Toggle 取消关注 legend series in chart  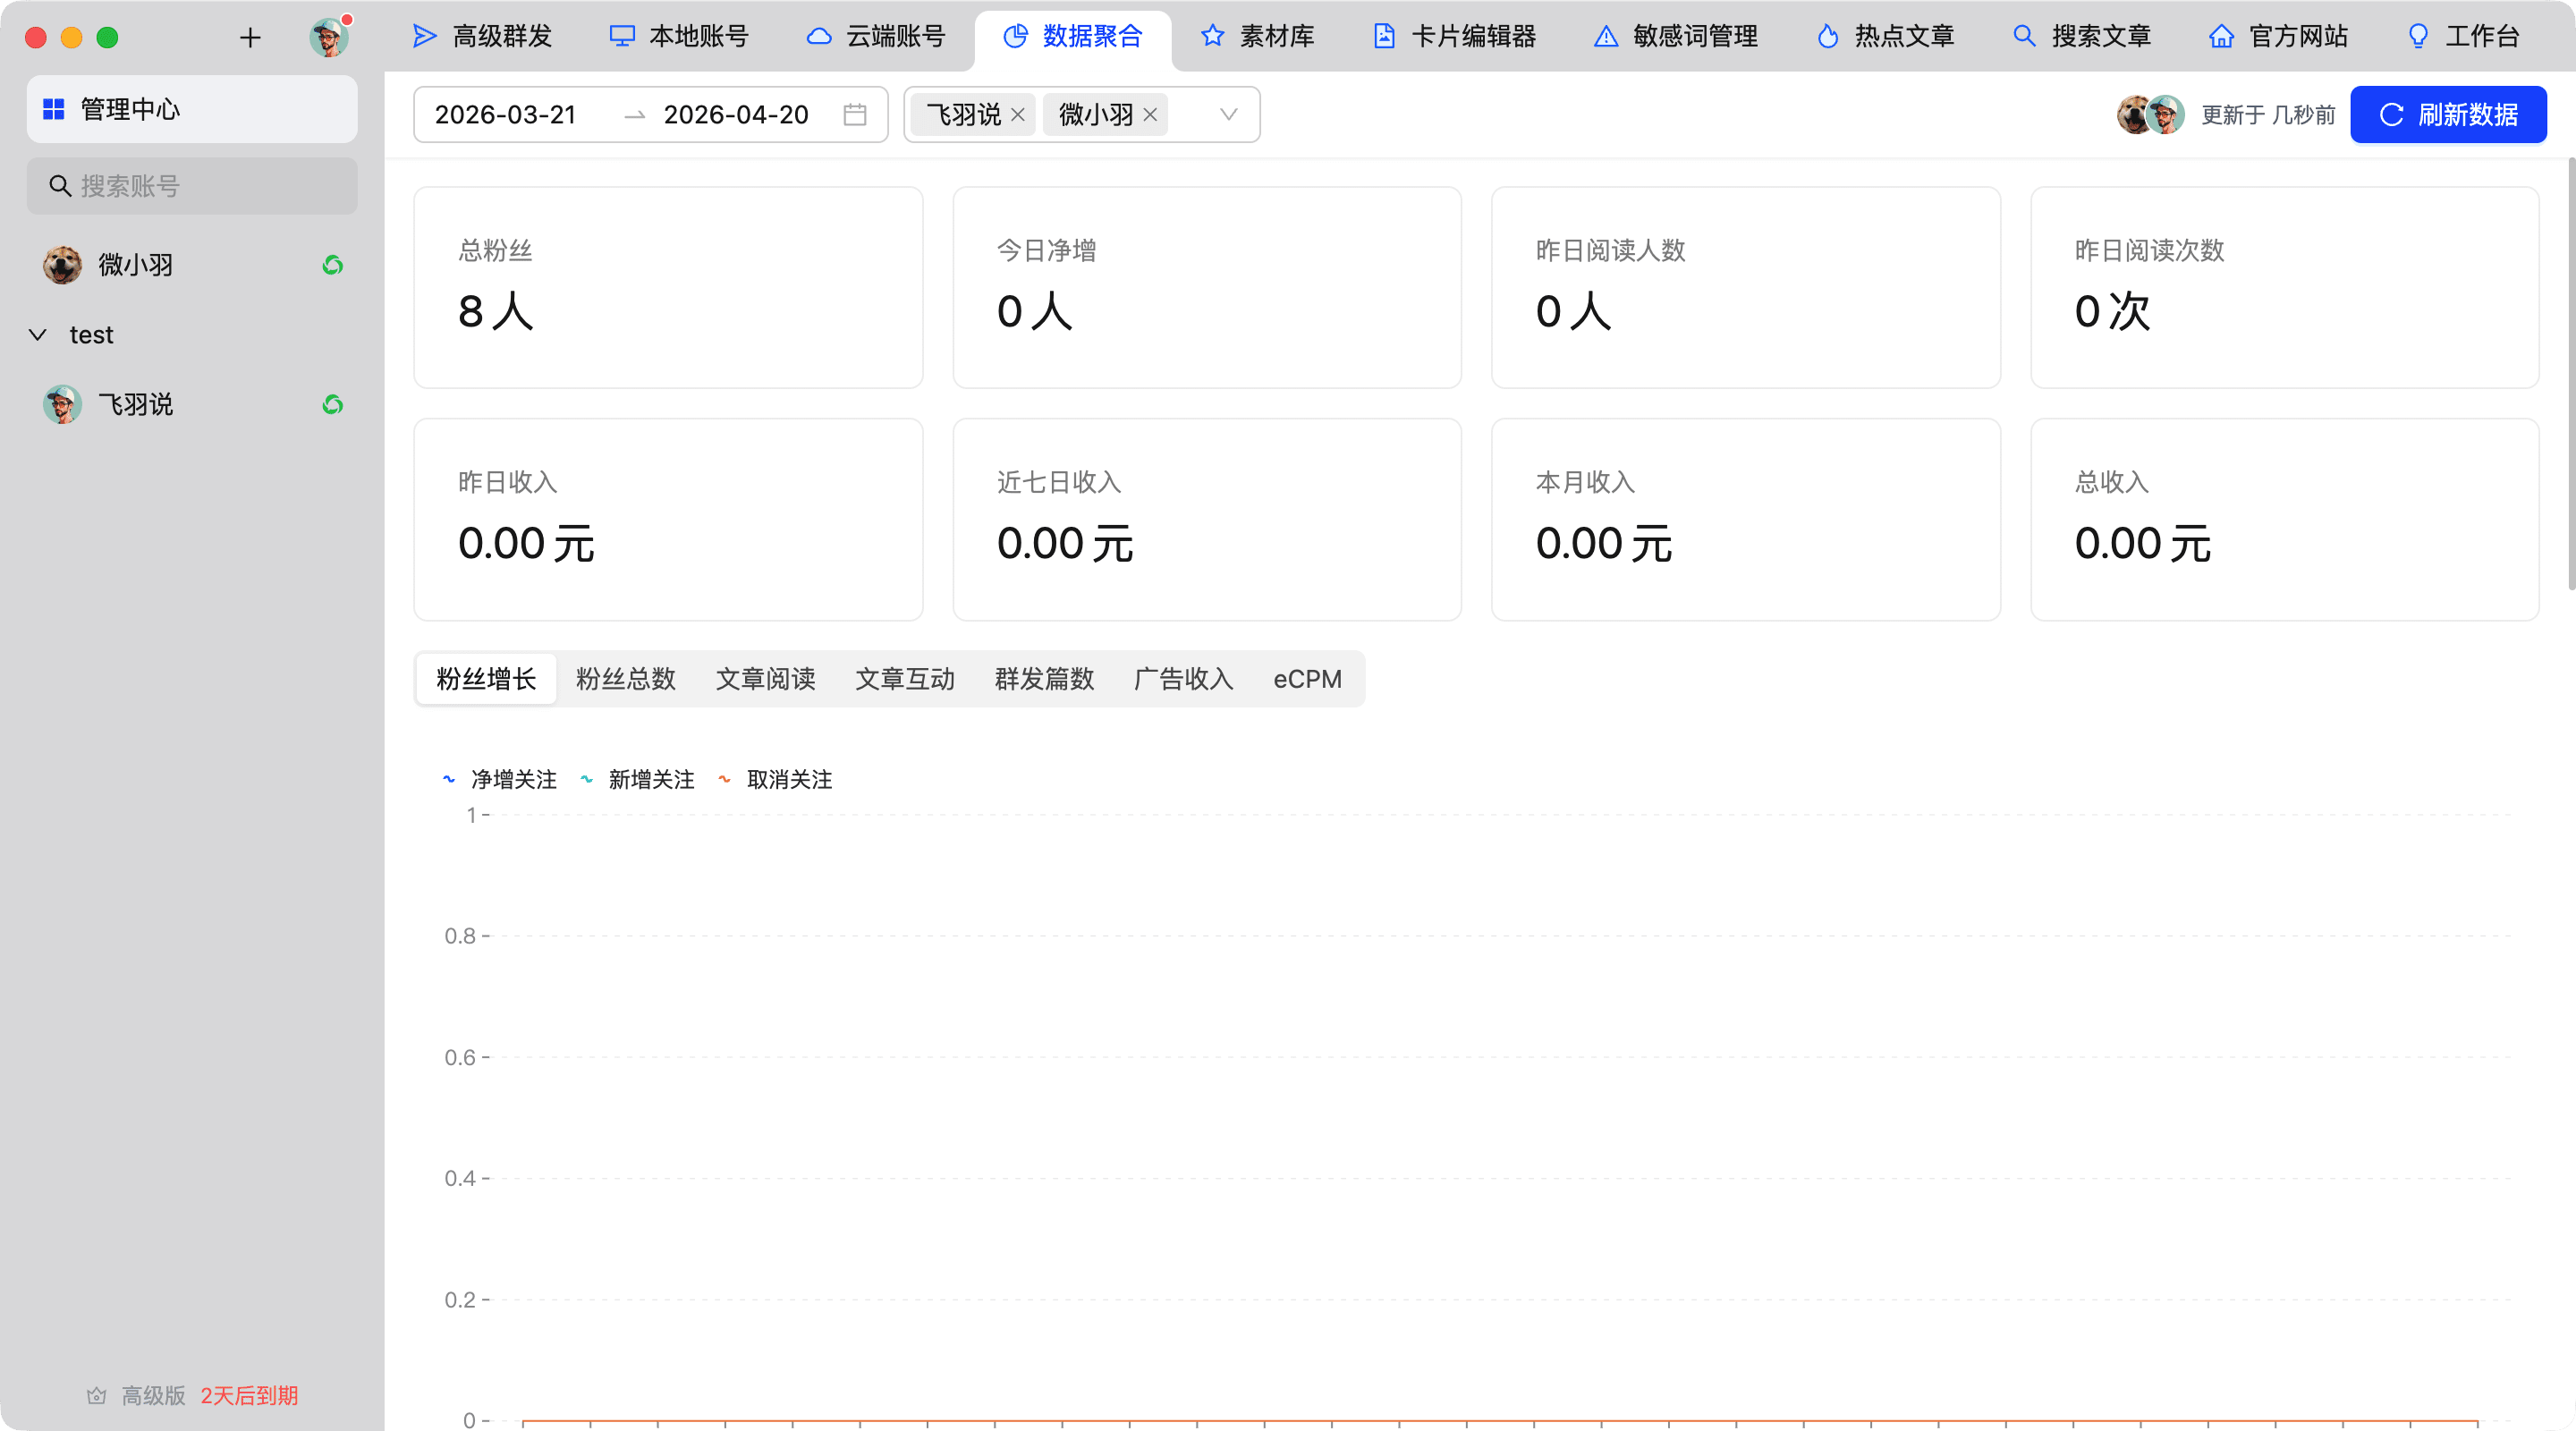click(x=776, y=780)
